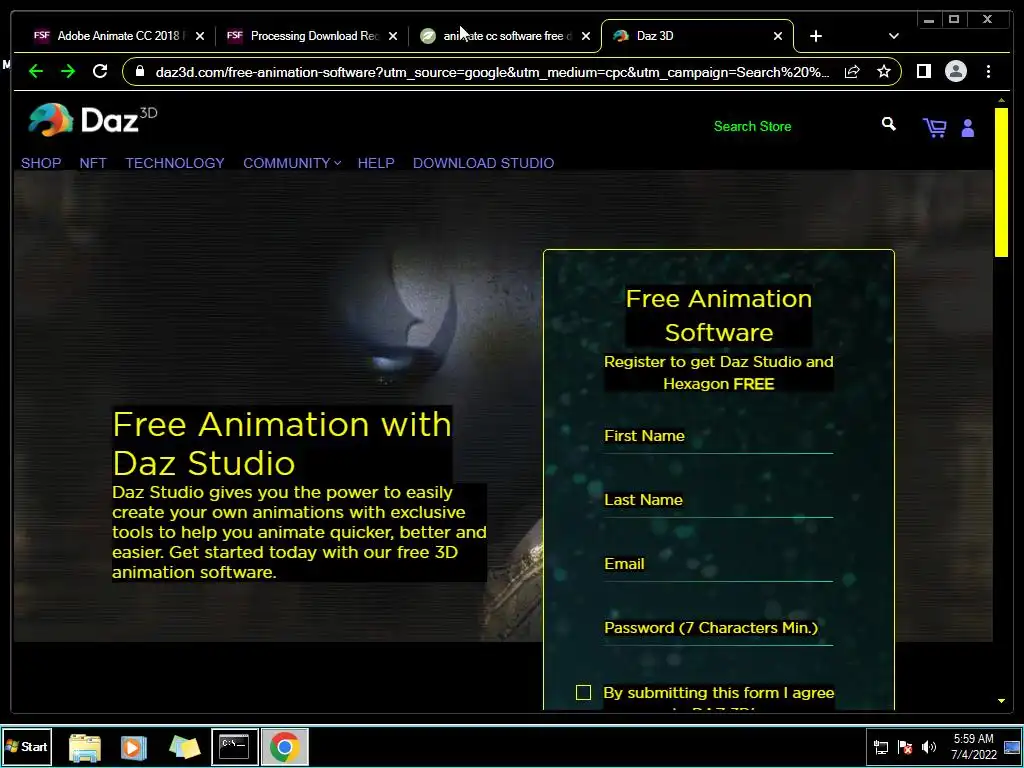This screenshot has width=1024, height=768.
Task: Open File Explorer from the taskbar
Action: click(85, 747)
